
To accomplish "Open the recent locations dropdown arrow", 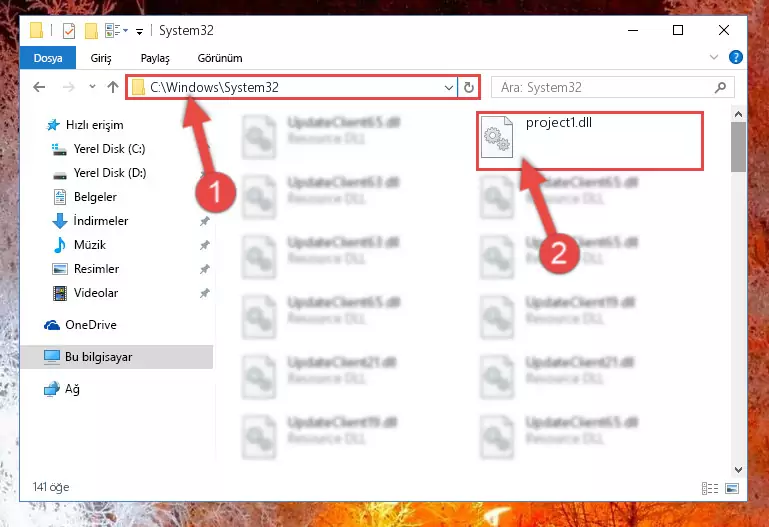I will (x=92, y=87).
